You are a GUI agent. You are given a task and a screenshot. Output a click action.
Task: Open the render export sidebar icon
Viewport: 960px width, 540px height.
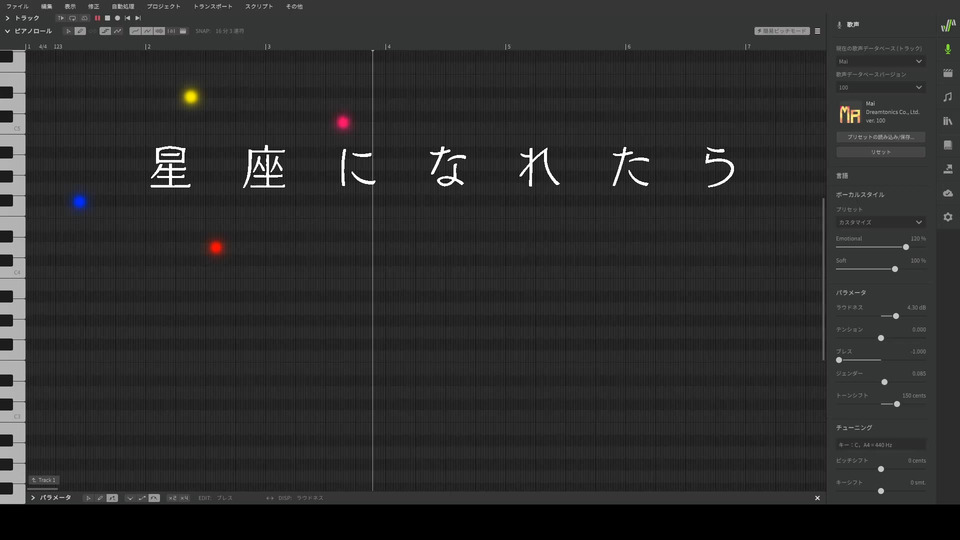tap(948, 169)
